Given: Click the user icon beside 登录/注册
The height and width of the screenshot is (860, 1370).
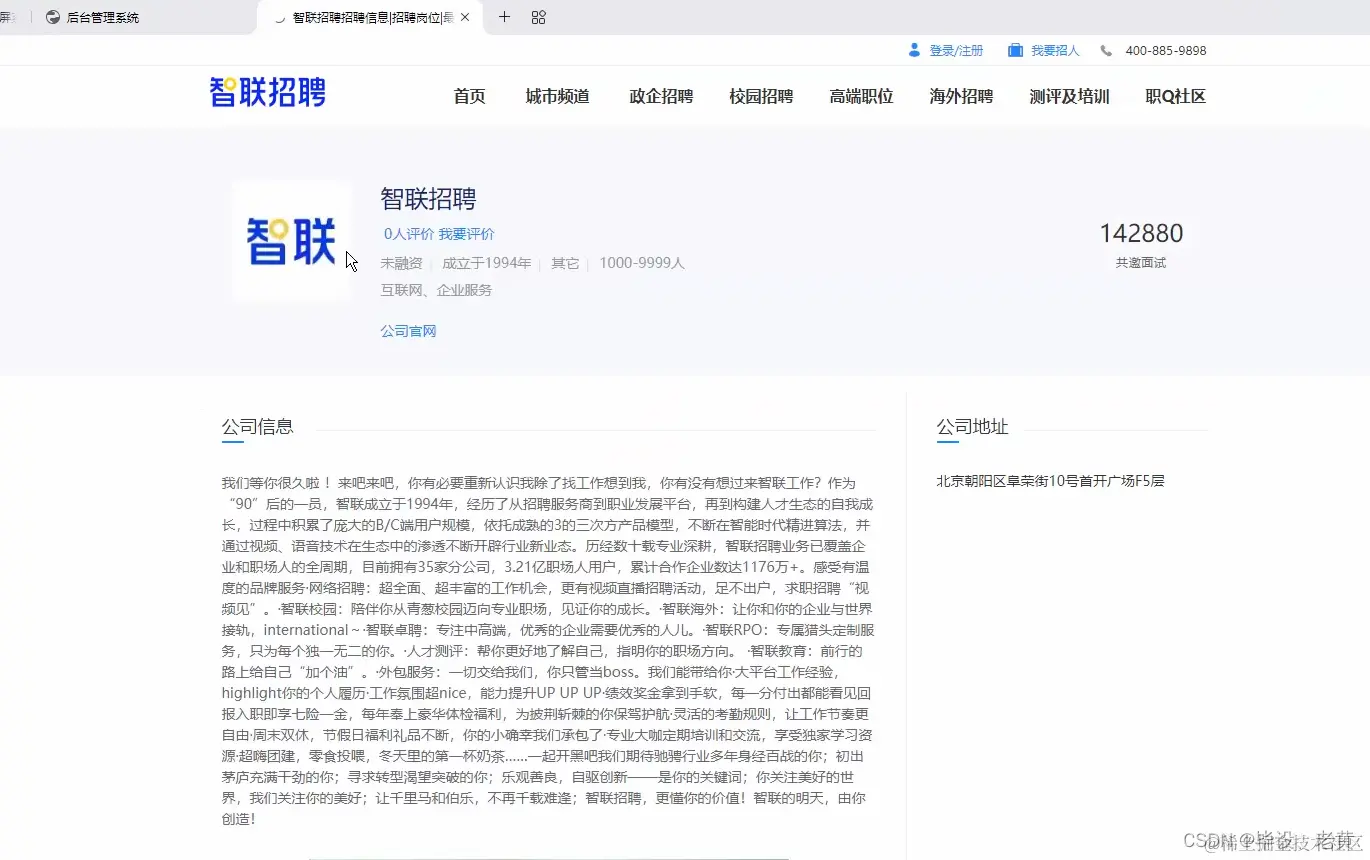Looking at the screenshot, I should [914, 50].
